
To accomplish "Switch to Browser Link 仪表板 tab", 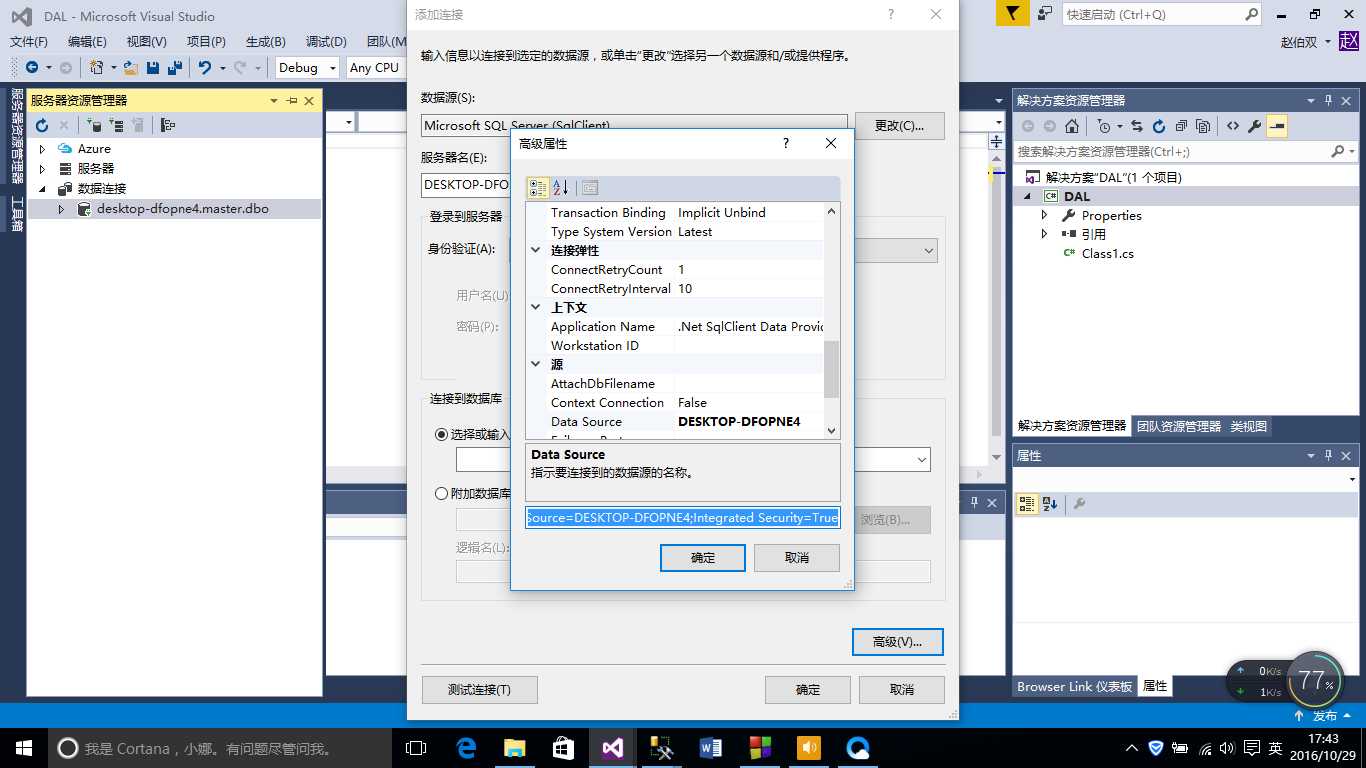I will (1075, 686).
